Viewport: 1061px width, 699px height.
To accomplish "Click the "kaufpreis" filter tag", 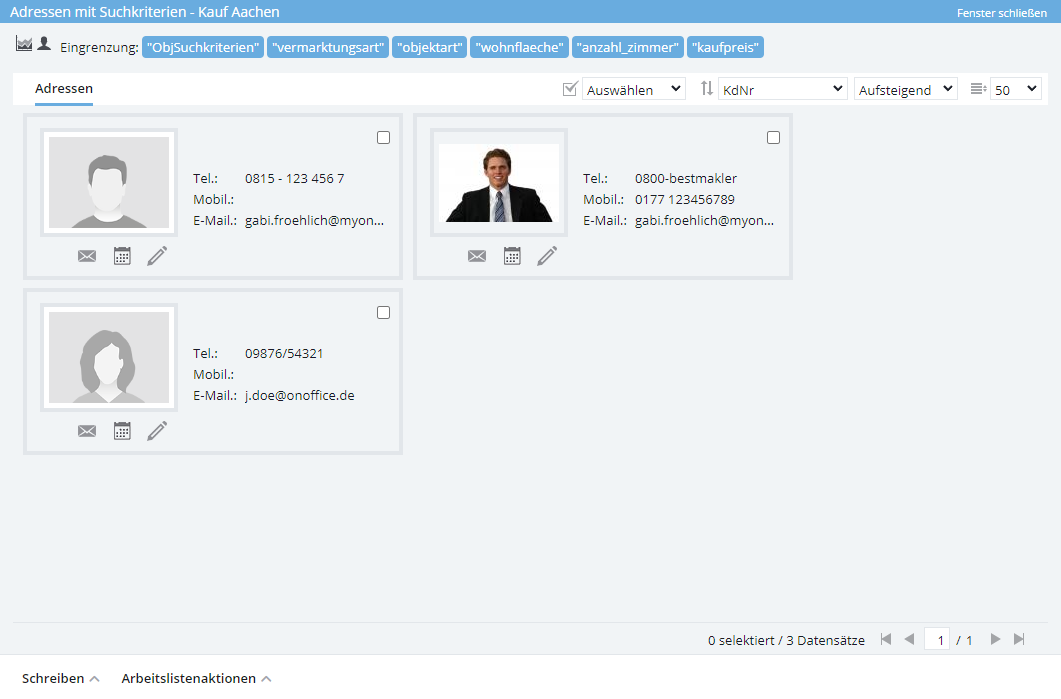I will (725, 47).
